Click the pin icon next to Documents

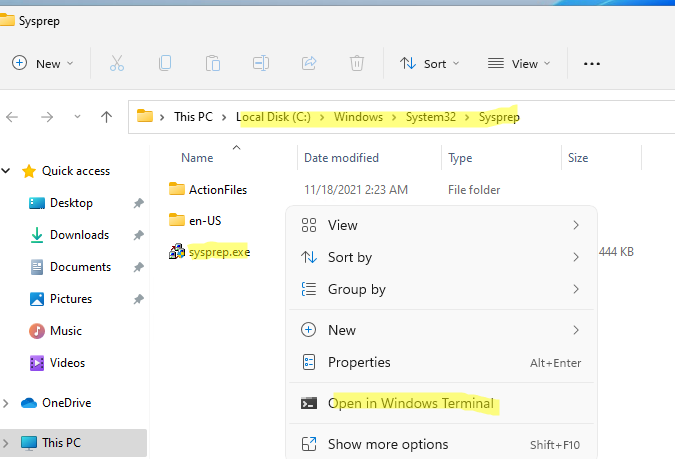(138, 267)
